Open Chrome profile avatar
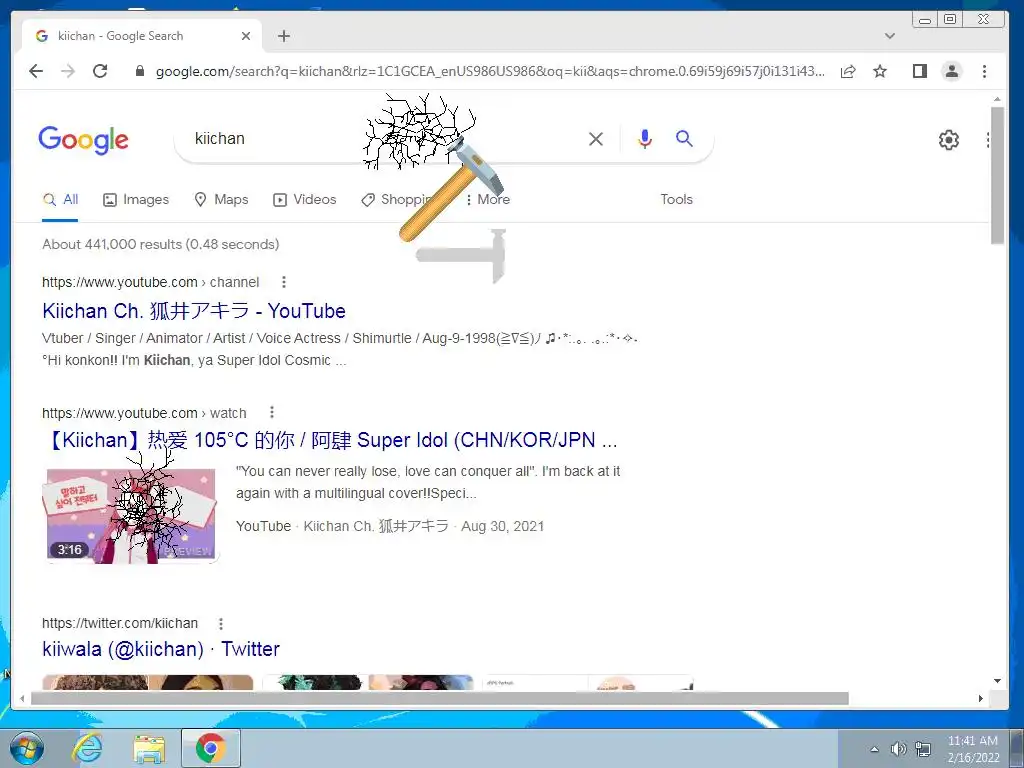The height and width of the screenshot is (768, 1024). [x=952, y=71]
